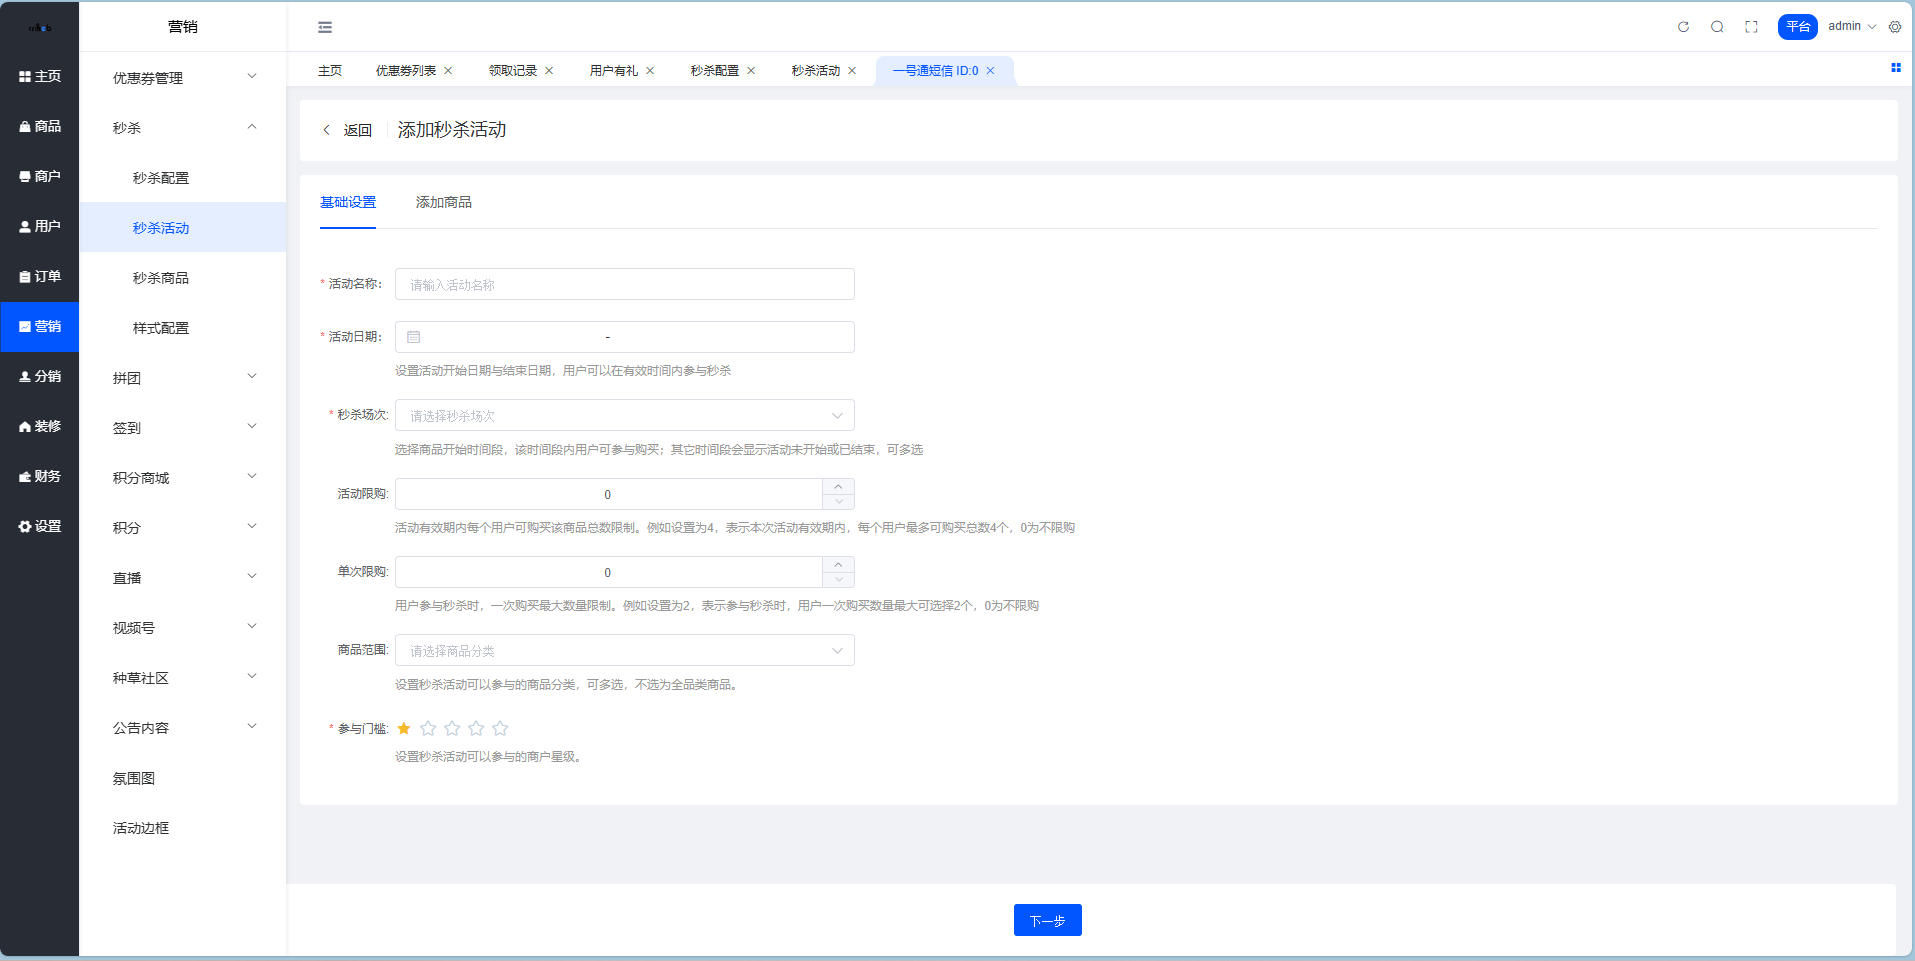Click the hamburger menu collapse icon
The height and width of the screenshot is (961, 1915).
pyautogui.click(x=325, y=27)
